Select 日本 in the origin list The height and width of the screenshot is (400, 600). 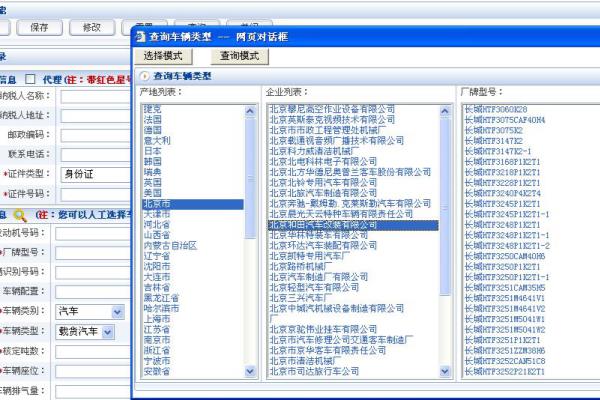point(153,151)
